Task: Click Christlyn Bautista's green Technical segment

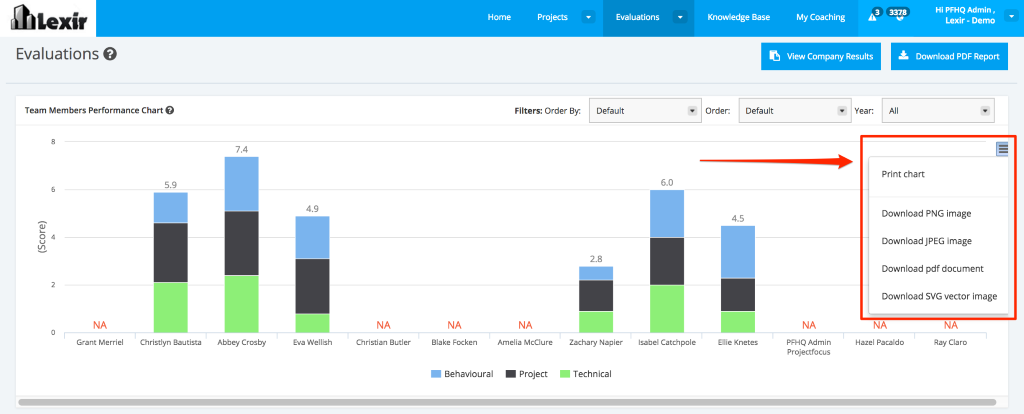Action: [170, 308]
